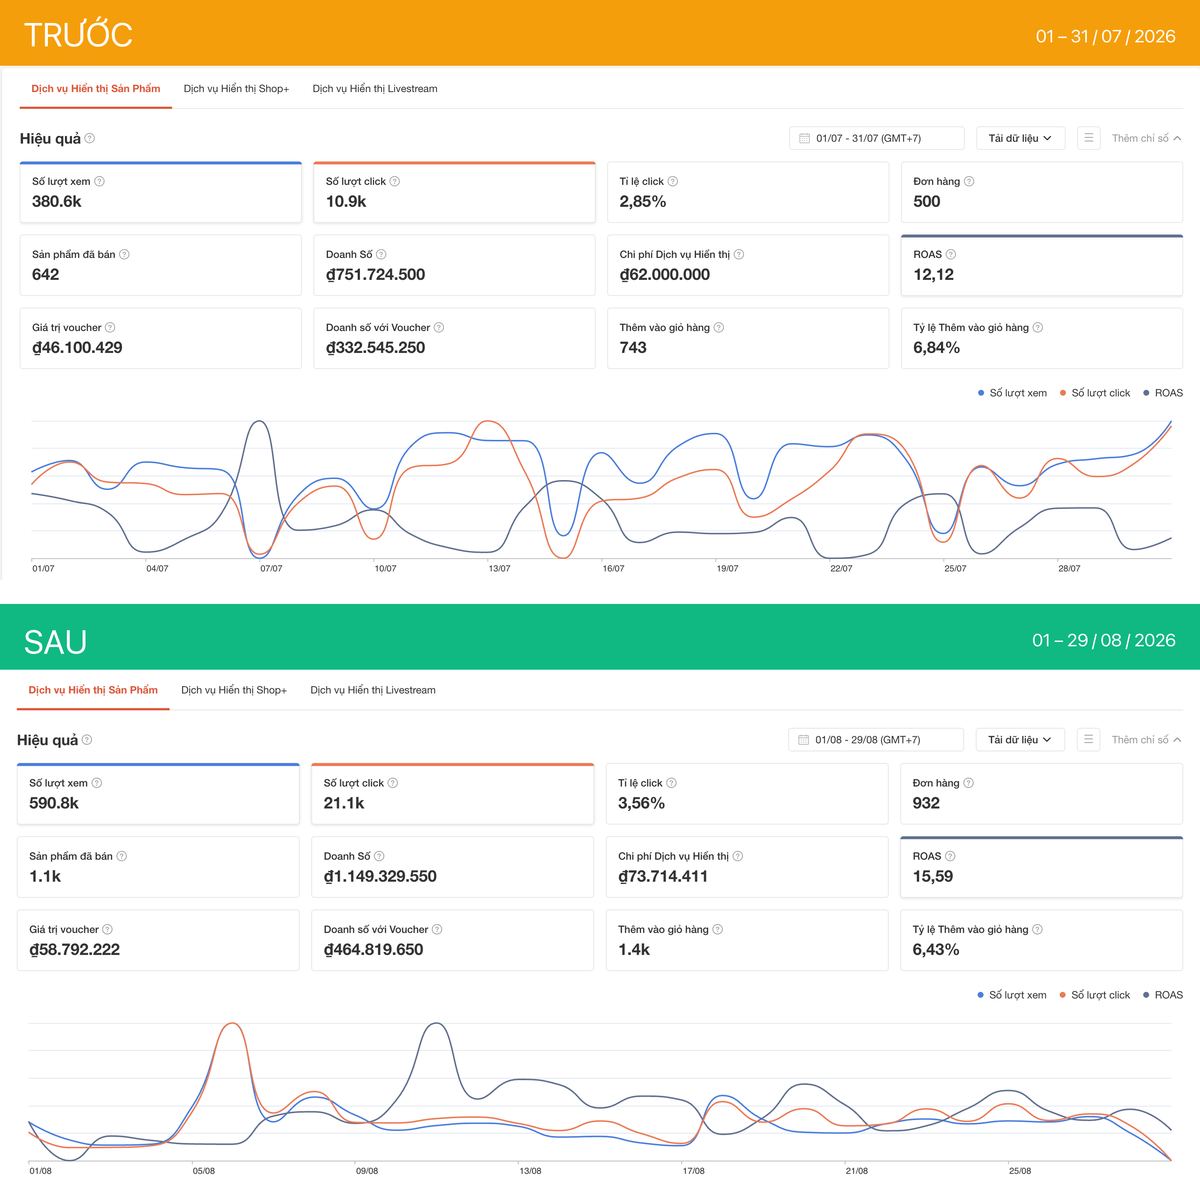Open Dịch vụ Hiển thị Livestream tab in SAU panel
This screenshot has width=1200, height=1183.
(x=373, y=690)
